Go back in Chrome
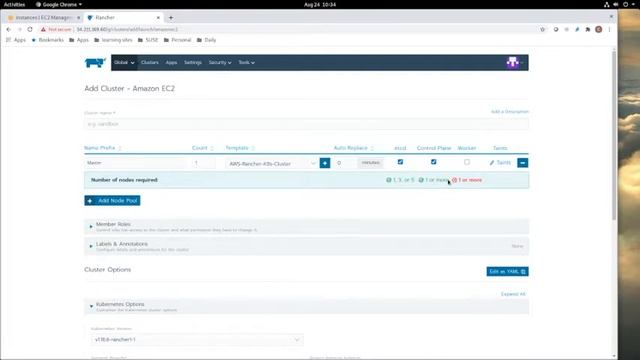 pos(9,29)
